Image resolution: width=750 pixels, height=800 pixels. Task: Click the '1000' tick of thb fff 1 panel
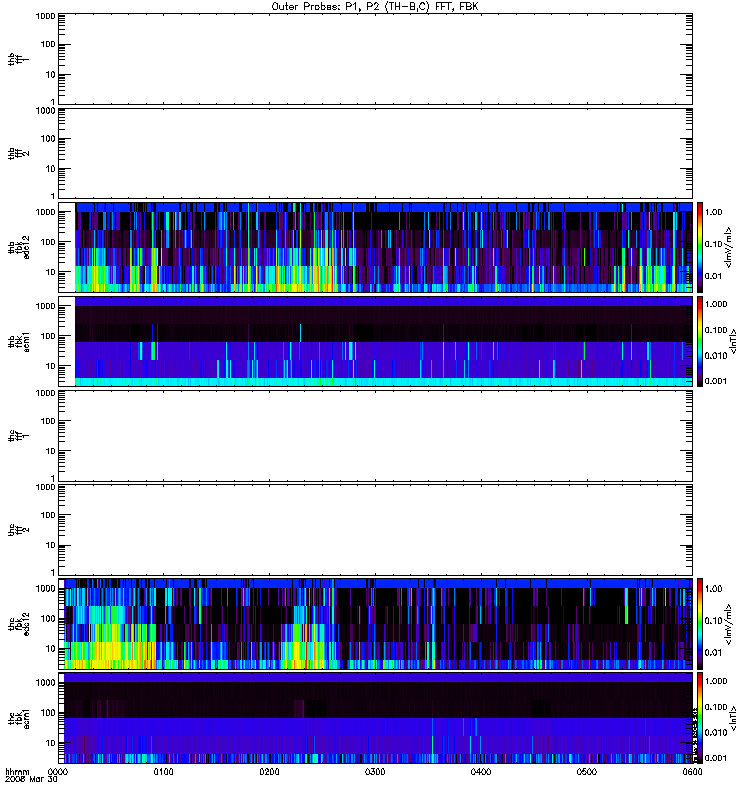[x=45, y=16]
